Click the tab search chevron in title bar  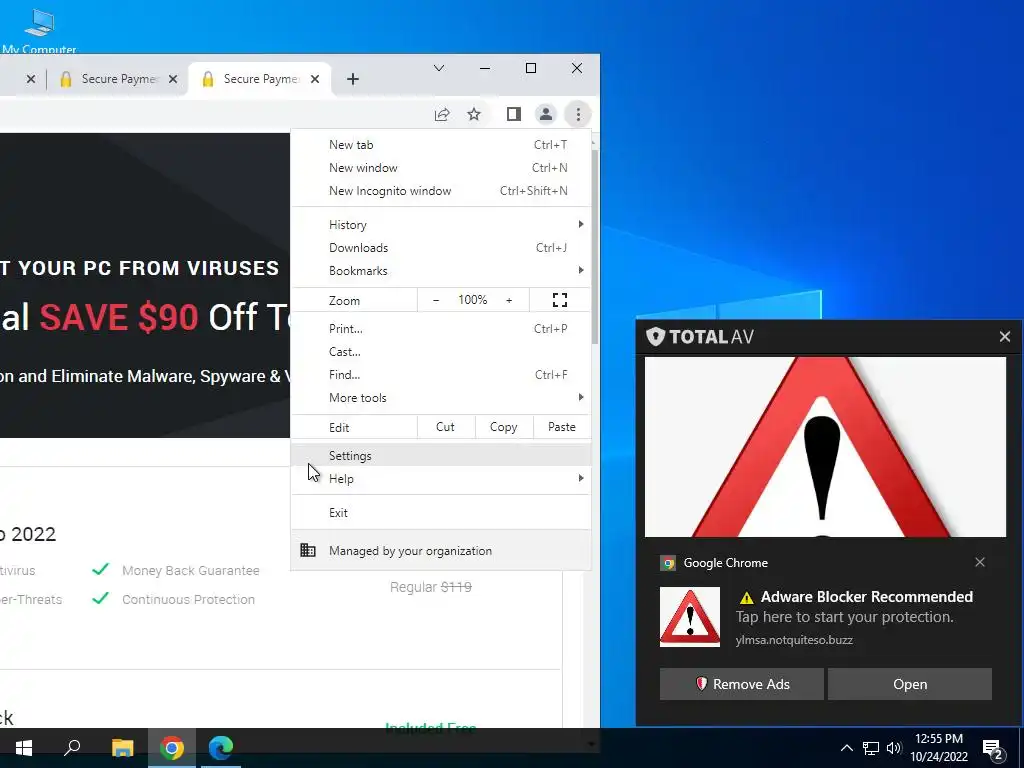click(x=439, y=68)
